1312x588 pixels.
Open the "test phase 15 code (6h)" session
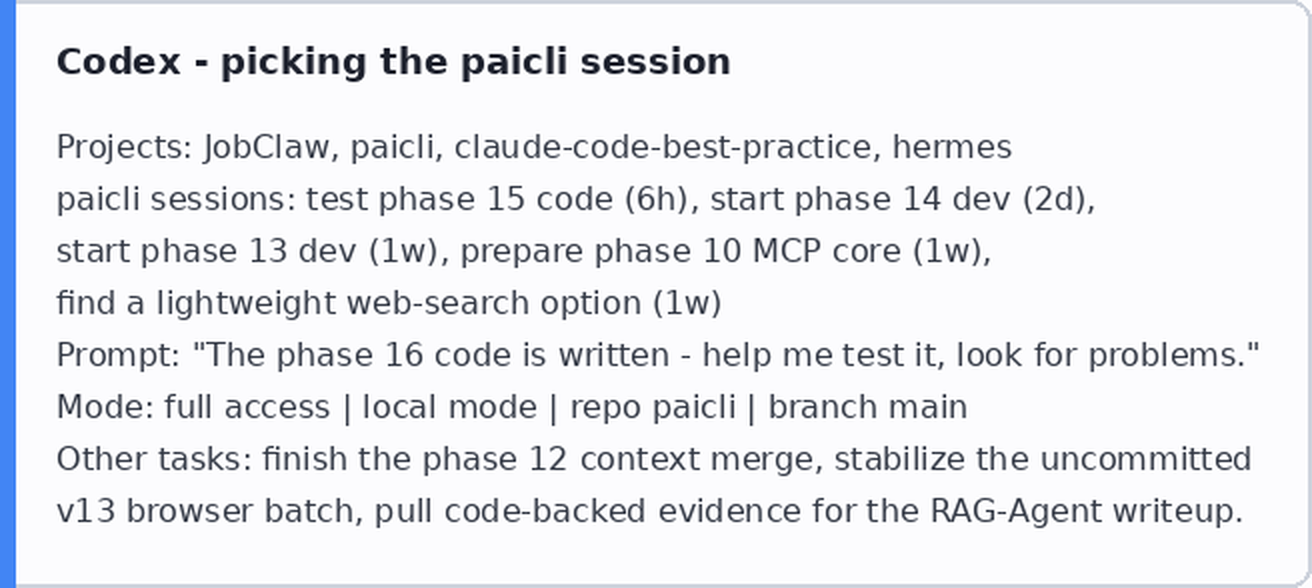click(497, 199)
